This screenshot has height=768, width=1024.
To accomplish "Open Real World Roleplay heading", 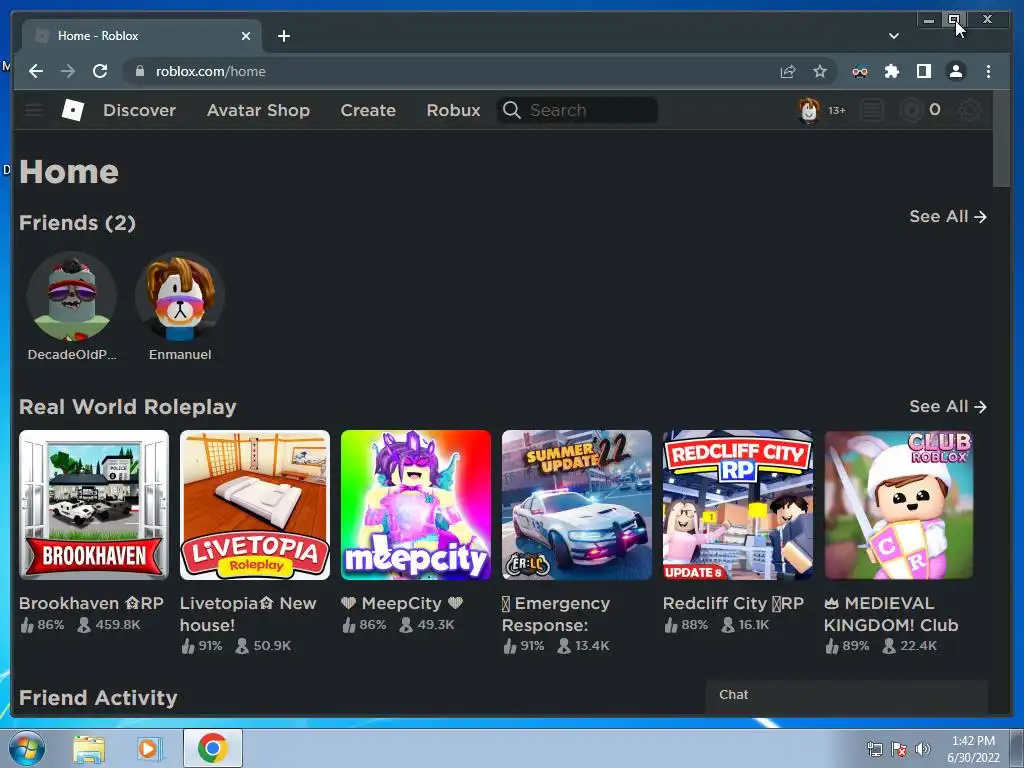I will (127, 407).
